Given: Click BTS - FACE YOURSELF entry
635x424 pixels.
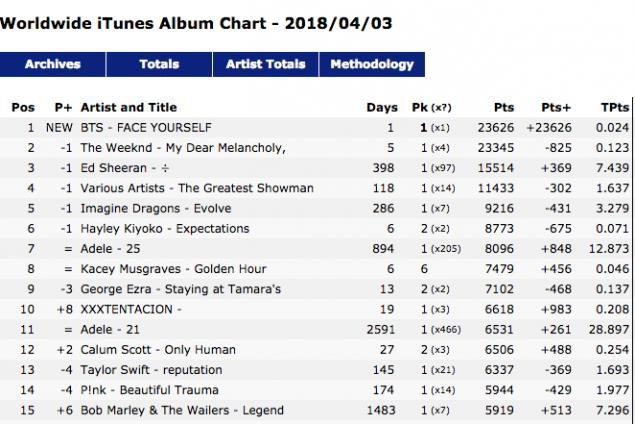Looking at the screenshot, I should (146, 128).
